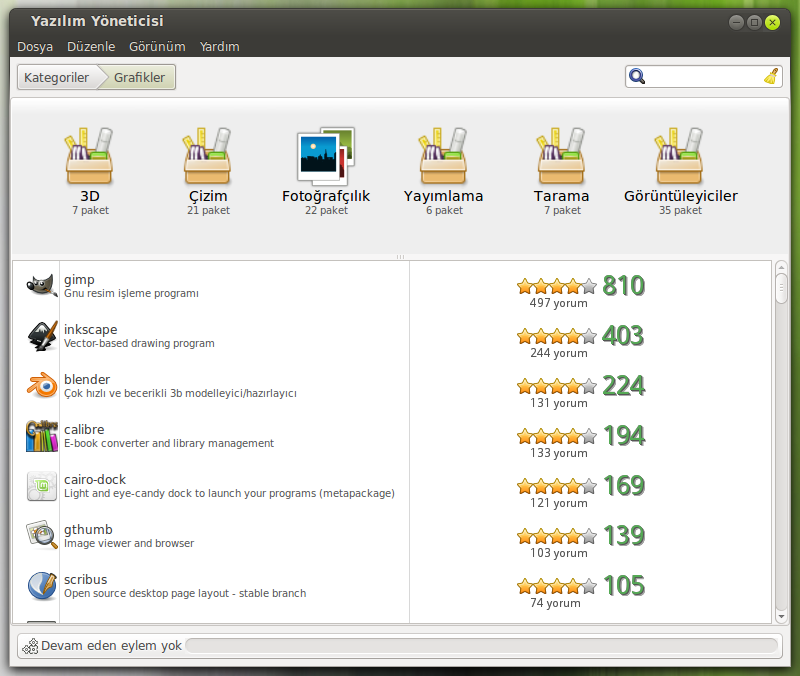Select the cairo-dock package name
800x676 pixels.
pos(95,480)
